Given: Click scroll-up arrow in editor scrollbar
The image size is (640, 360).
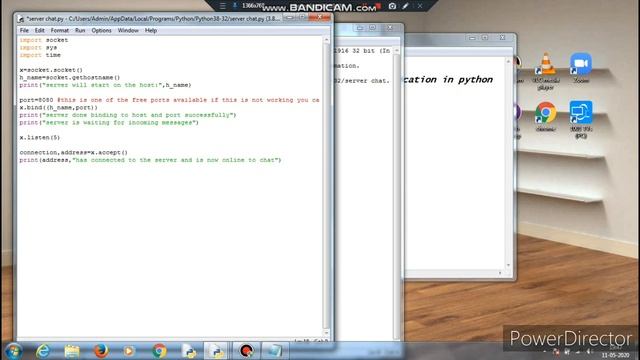Looking at the screenshot, I should pos(326,40).
